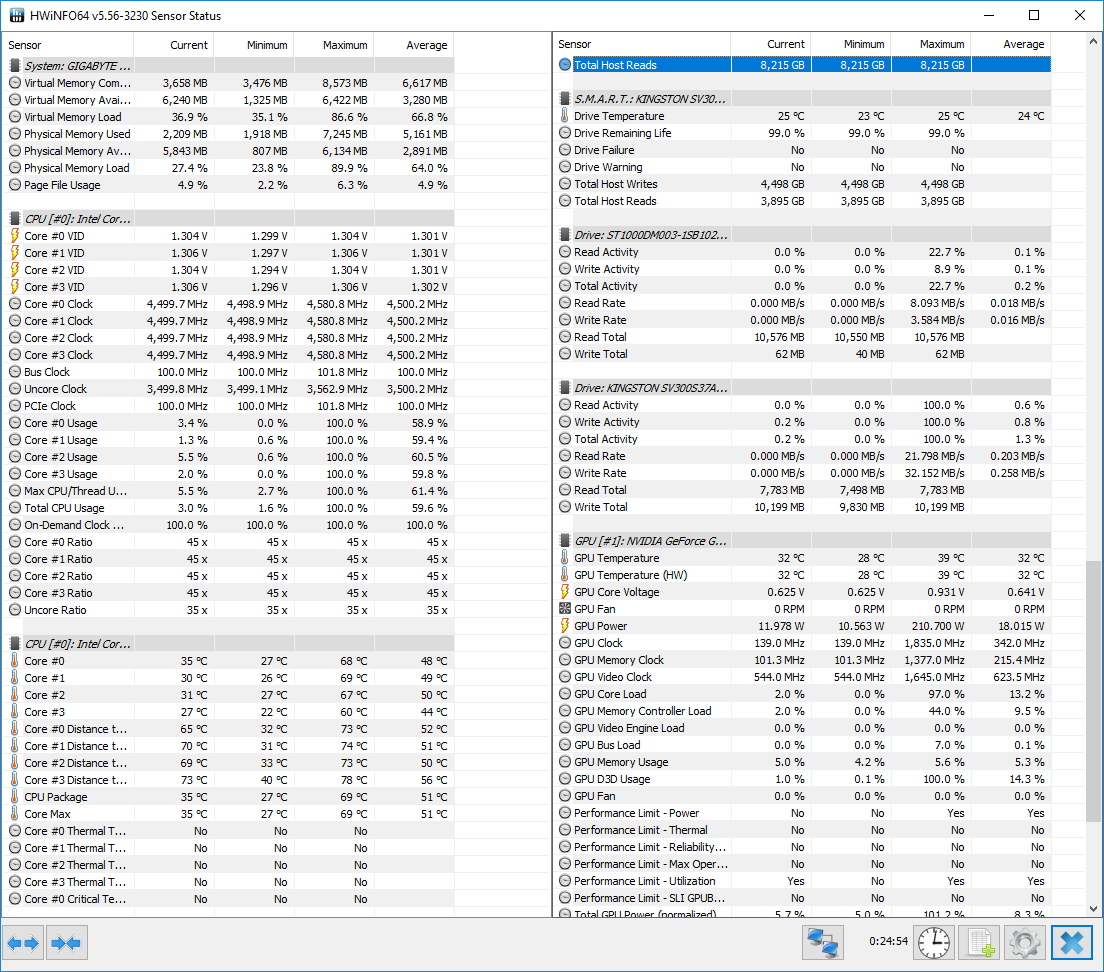
Task: Select the Performance Limit - Thermal row
Action: click(x=803, y=830)
